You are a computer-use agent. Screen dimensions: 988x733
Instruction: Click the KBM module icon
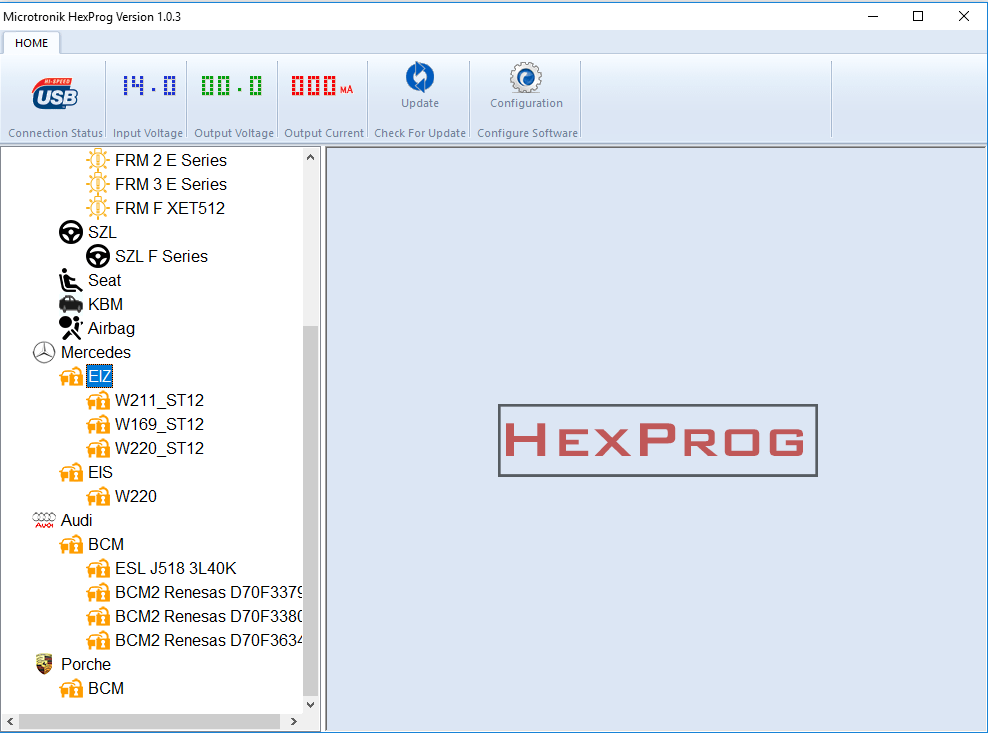click(x=70, y=304)
